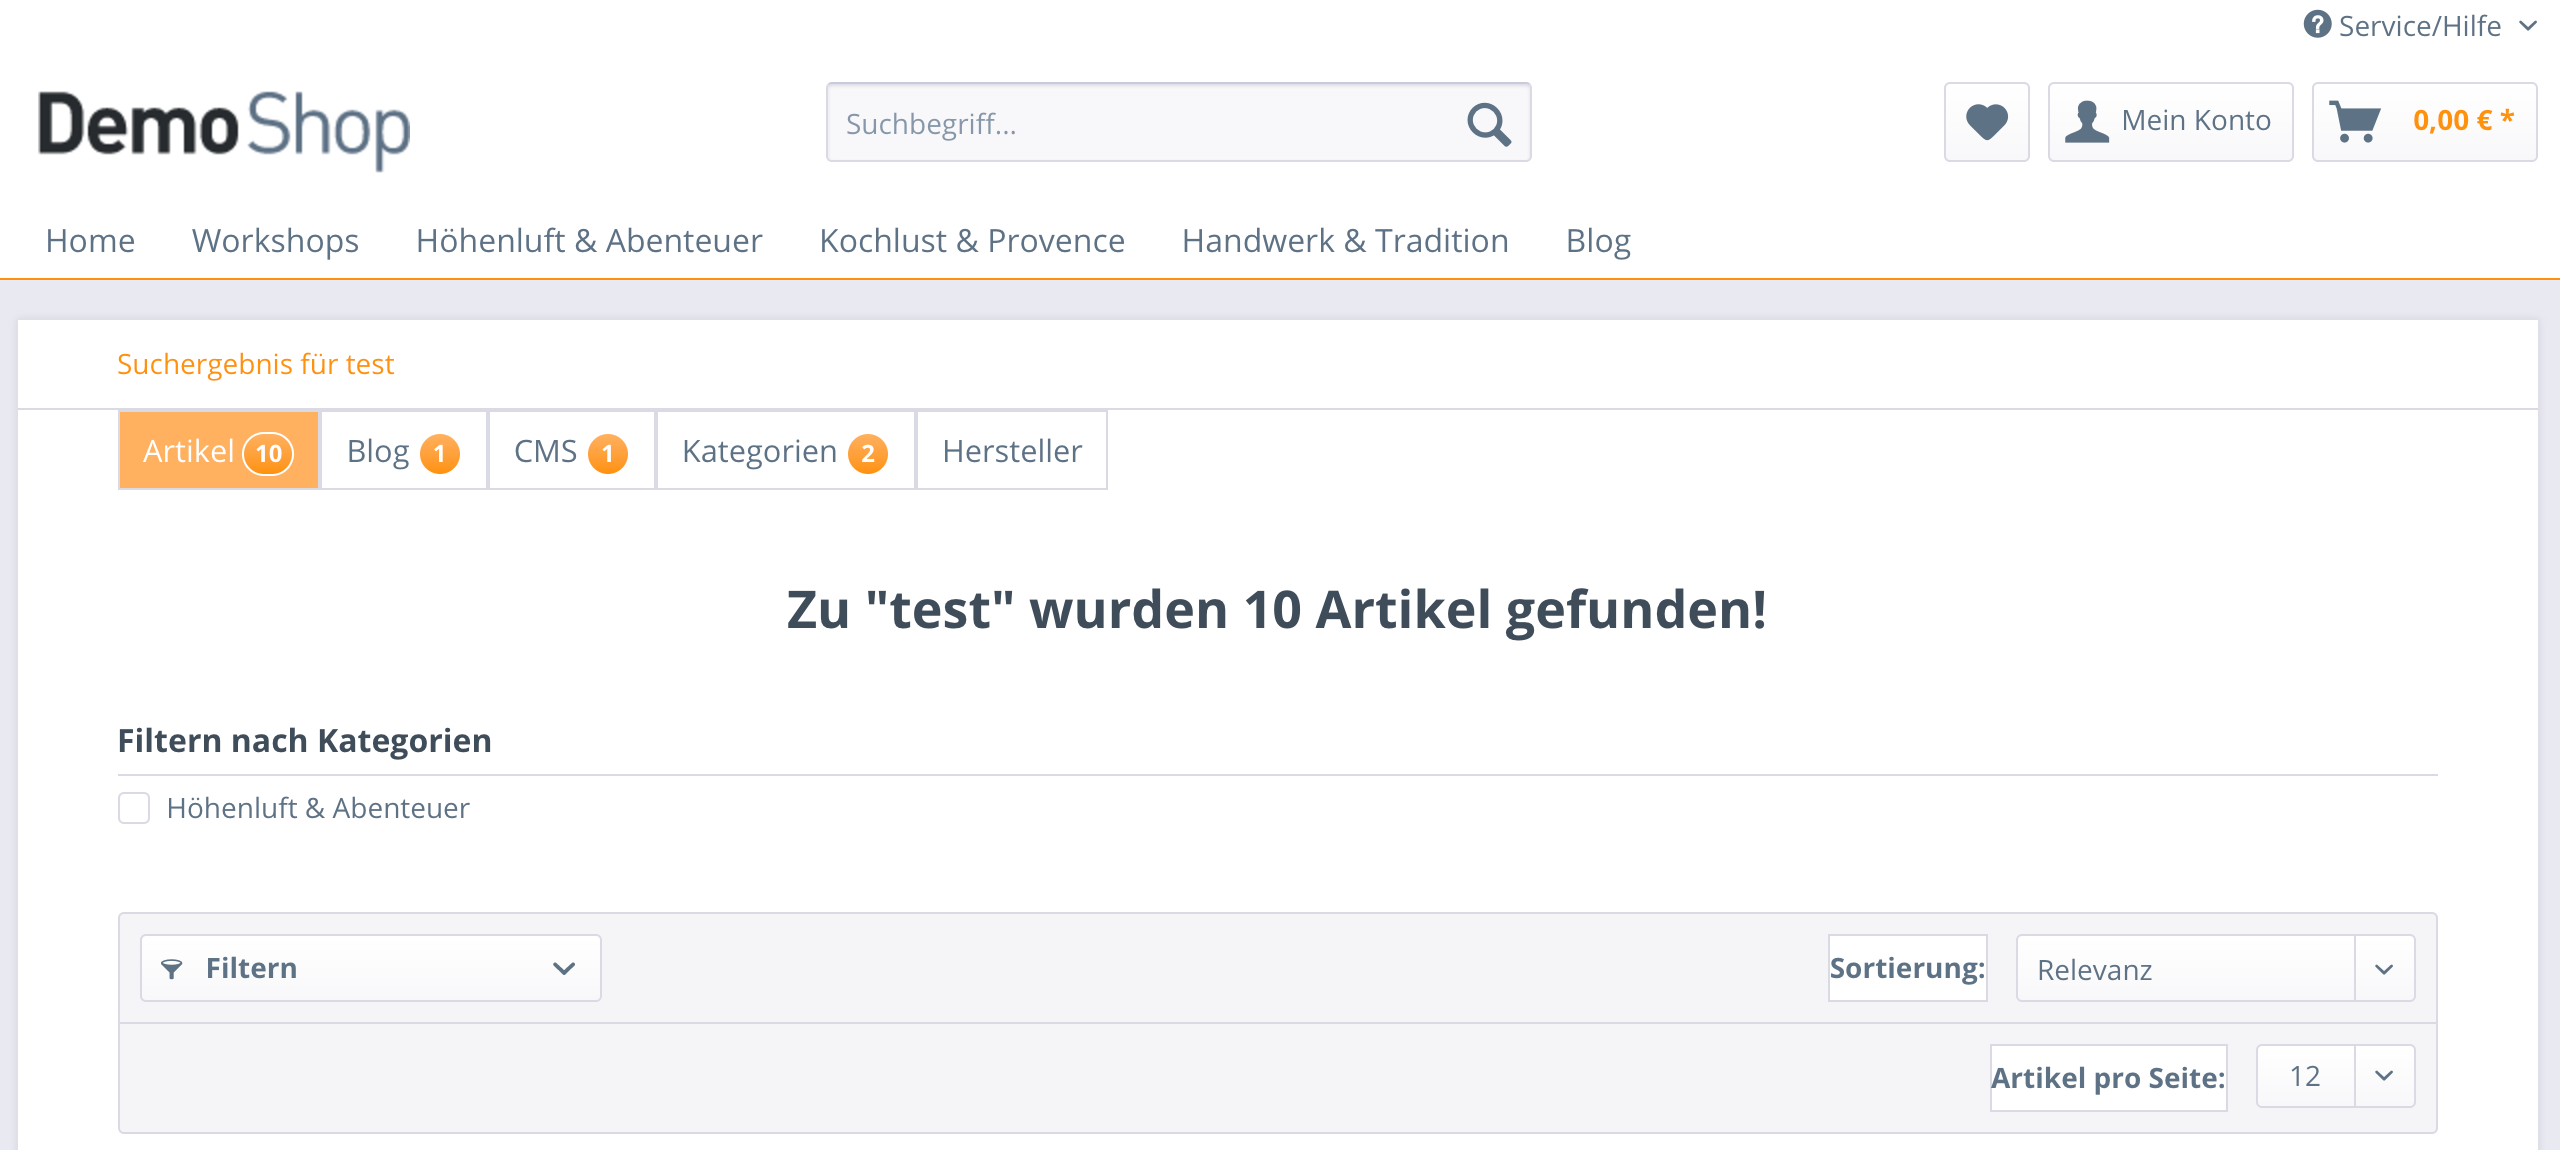
Task: Open Workshops navigation item
Action: pos(275,241)
